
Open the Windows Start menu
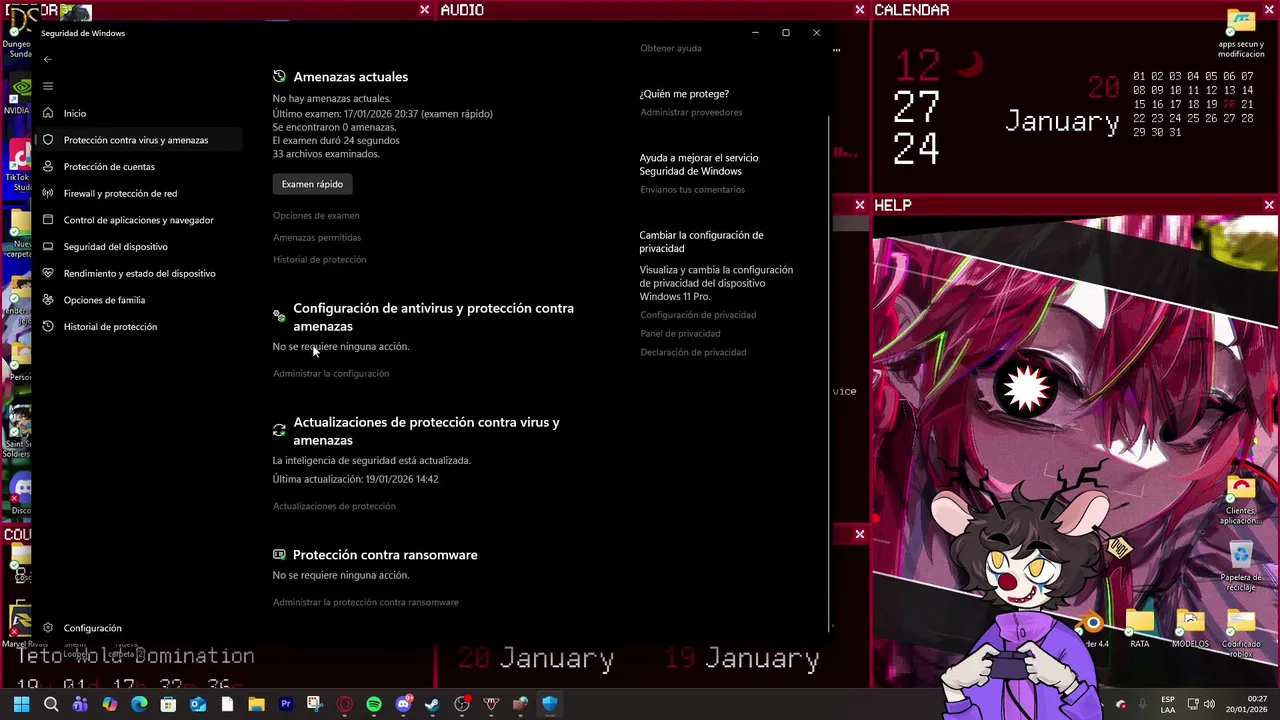(x=21, y=704)
